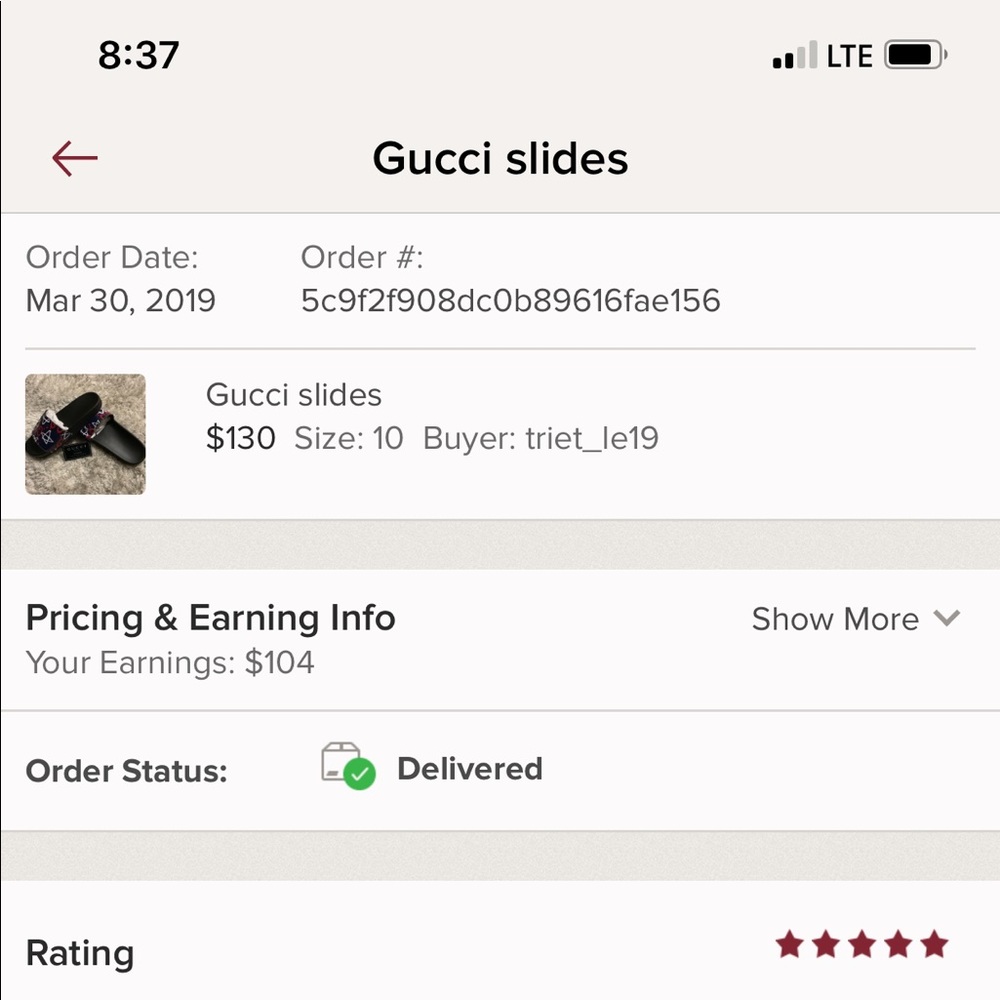This screenshot has height=1000, width=1000.
Task: Click the Show More text link
Action: pos(835,619)
